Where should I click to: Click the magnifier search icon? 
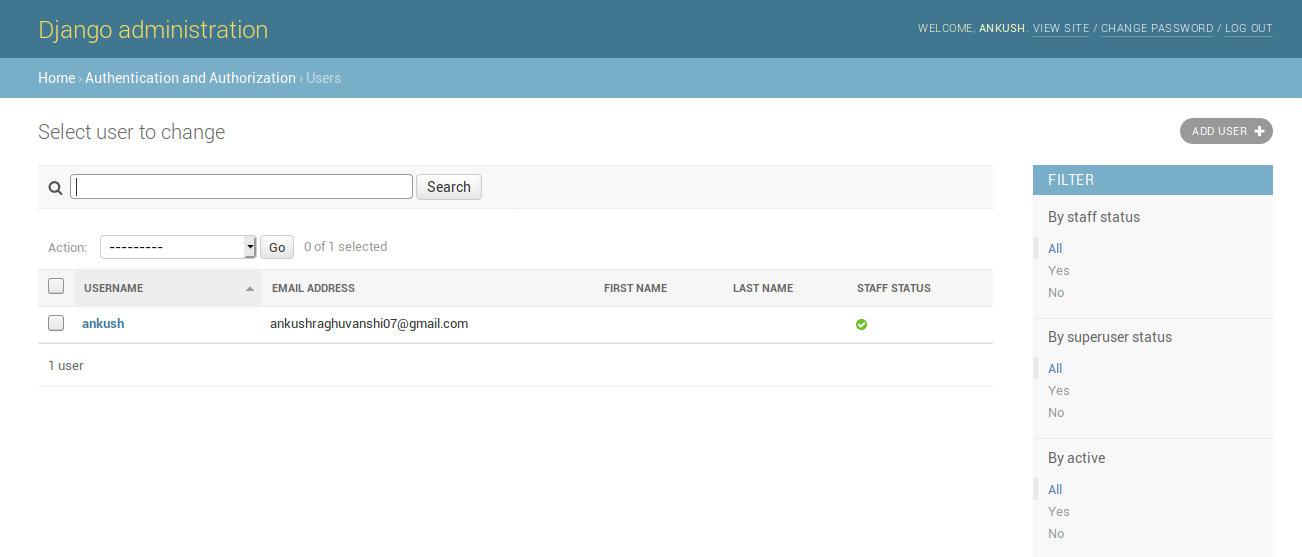(56, 187)
